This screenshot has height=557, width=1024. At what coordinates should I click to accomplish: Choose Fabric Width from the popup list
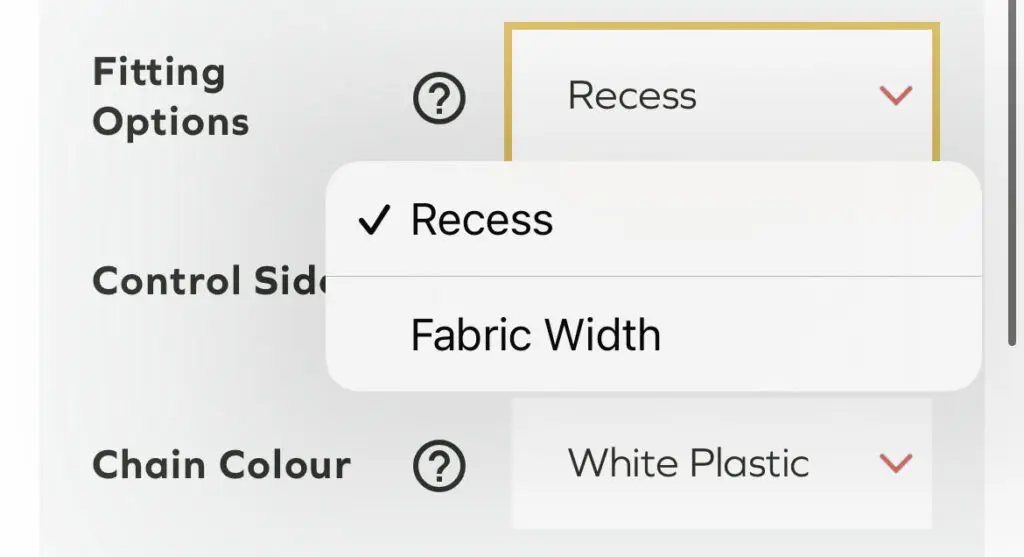click(x=536, y=335)
